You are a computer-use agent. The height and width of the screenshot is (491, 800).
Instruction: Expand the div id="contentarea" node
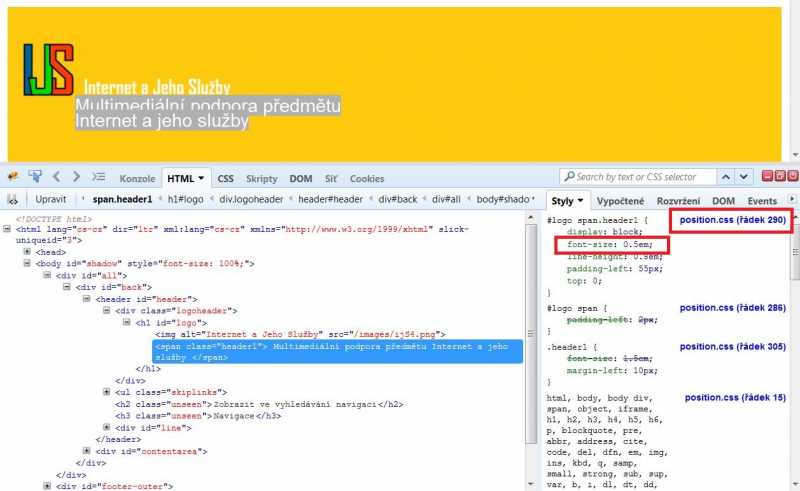87,451
